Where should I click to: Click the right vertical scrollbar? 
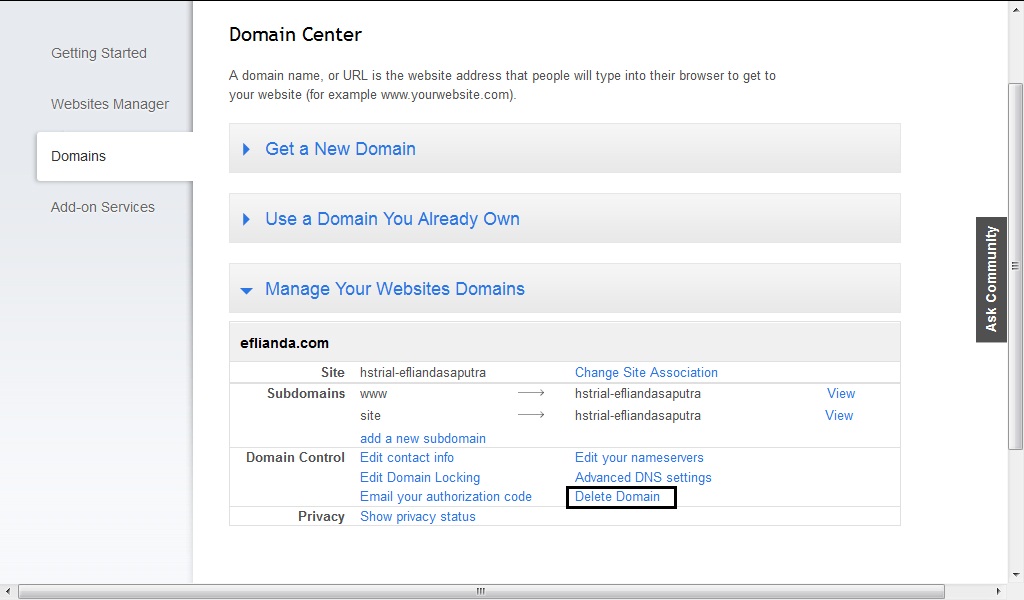1016,300
